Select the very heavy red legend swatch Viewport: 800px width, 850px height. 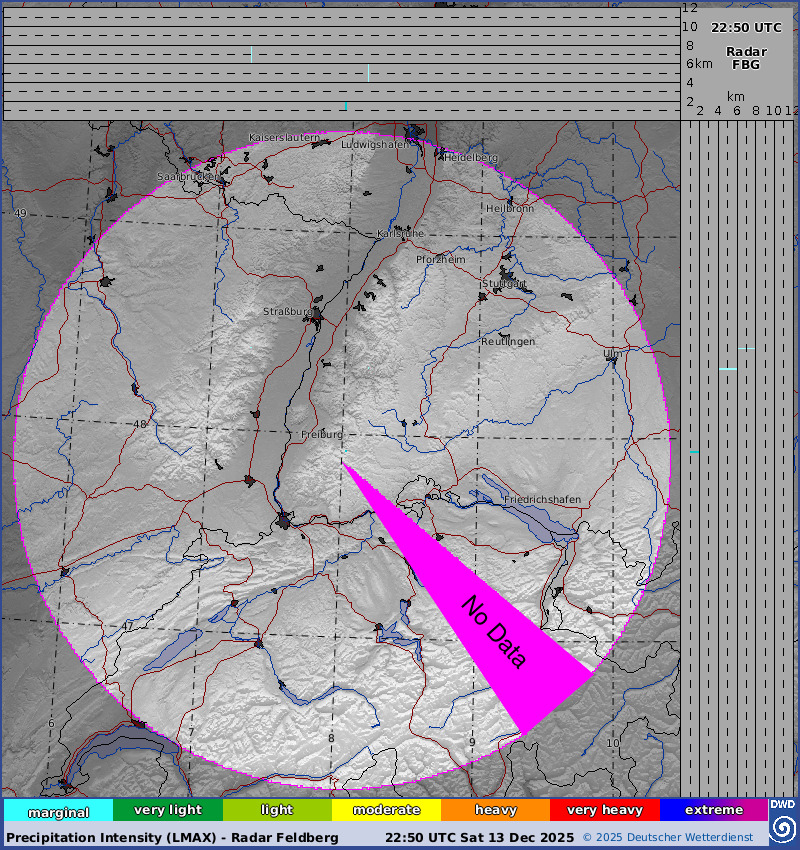tap(604, 810)
